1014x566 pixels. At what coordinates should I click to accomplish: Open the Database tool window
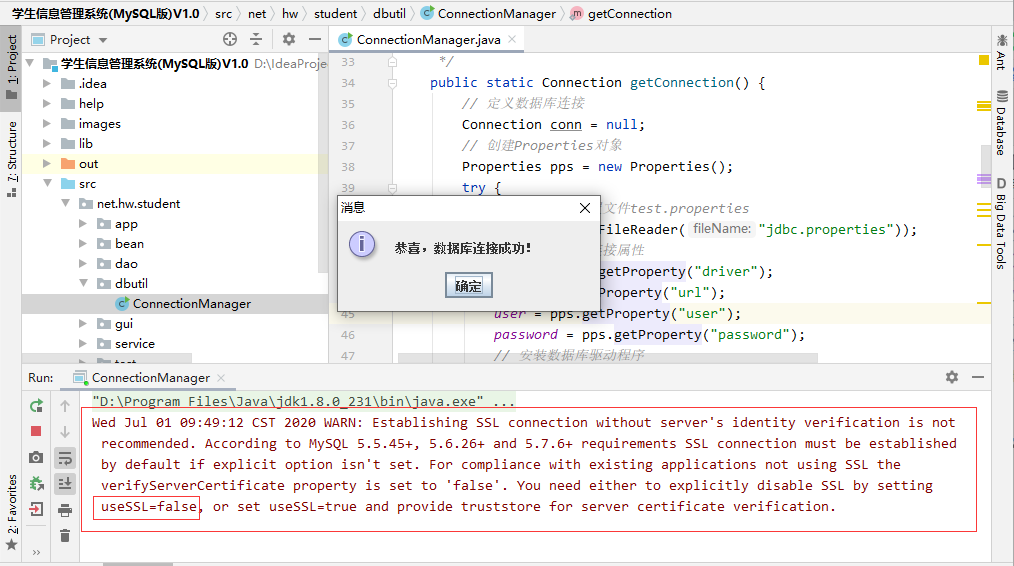pos(1002,123)
